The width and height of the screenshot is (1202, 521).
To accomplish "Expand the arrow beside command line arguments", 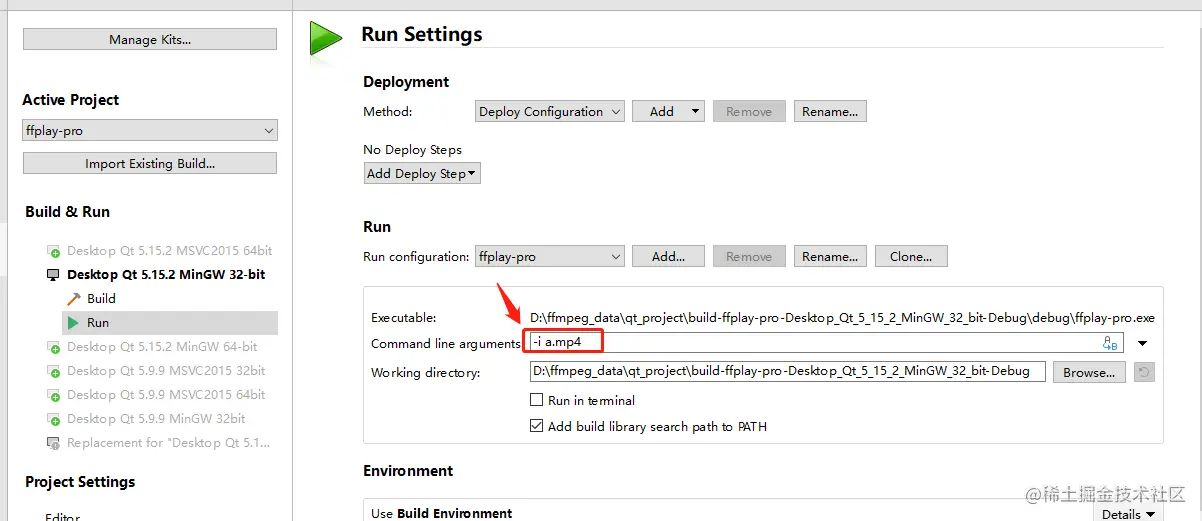I will click(x=1143, y=343).
